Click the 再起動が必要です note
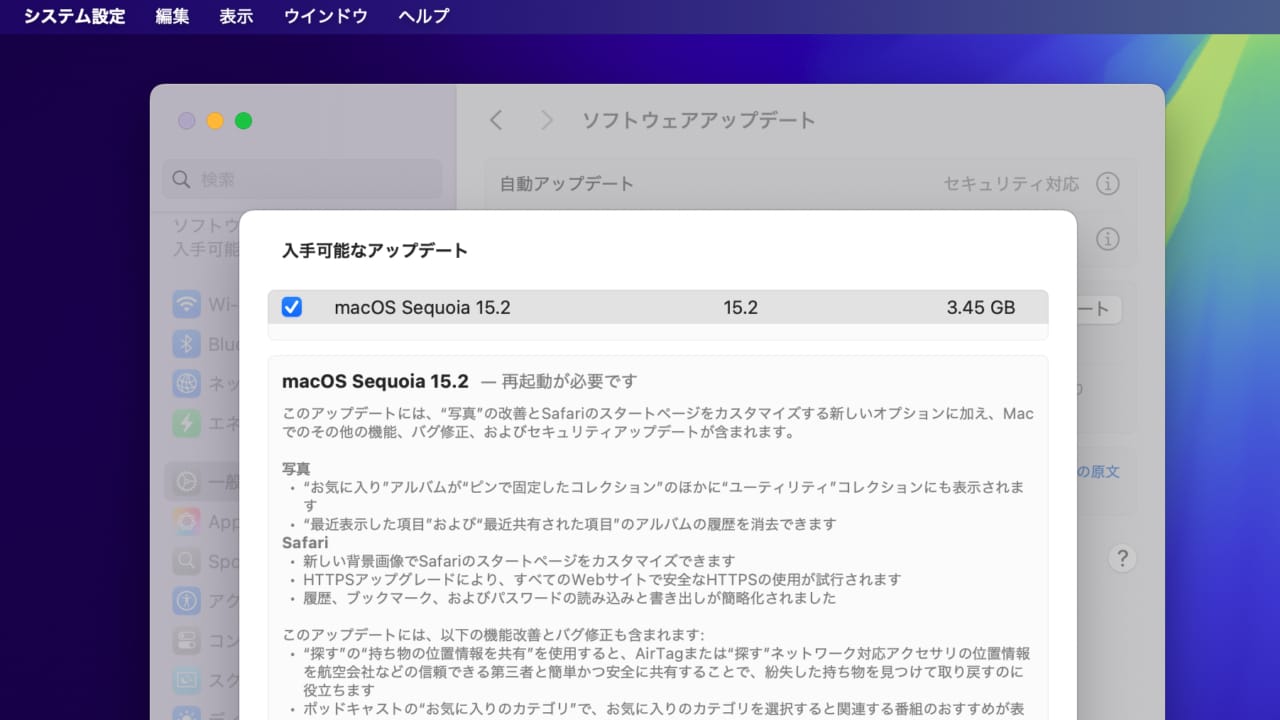The image size is (1280, 720). click(569, 381)
